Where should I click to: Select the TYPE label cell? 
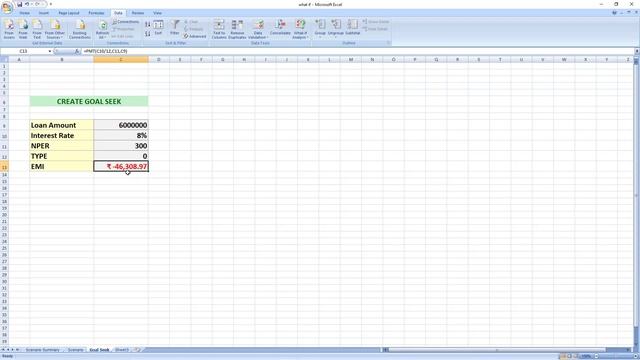tap(62, 156)
